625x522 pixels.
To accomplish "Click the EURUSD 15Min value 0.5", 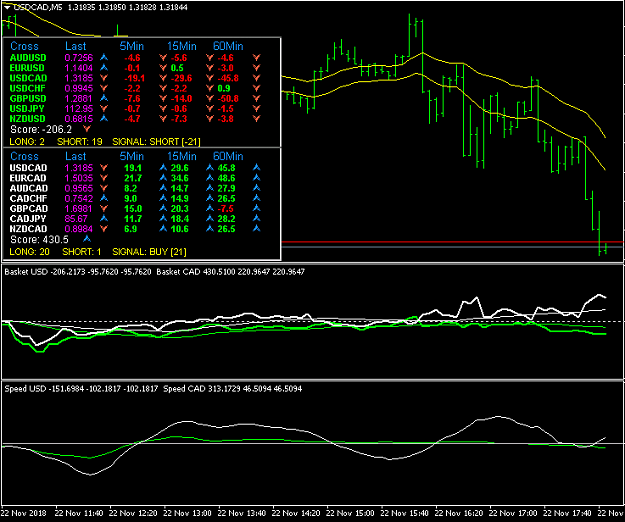I will (177, 68).
